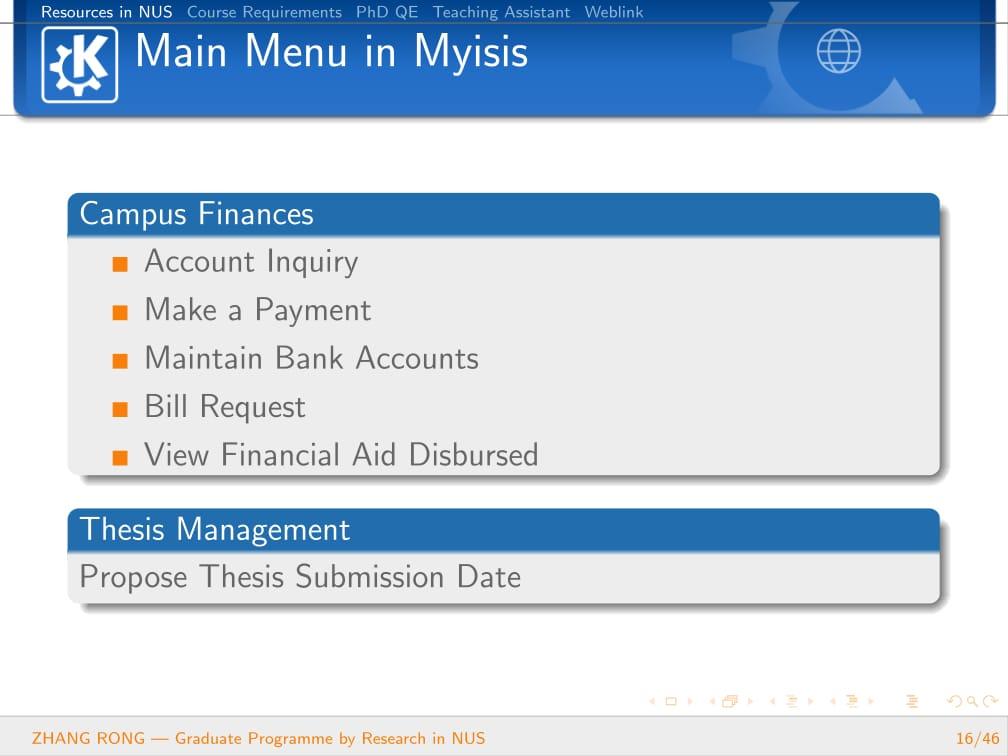
Task: Open the Resources in NUS section
Action: (107, 12)
